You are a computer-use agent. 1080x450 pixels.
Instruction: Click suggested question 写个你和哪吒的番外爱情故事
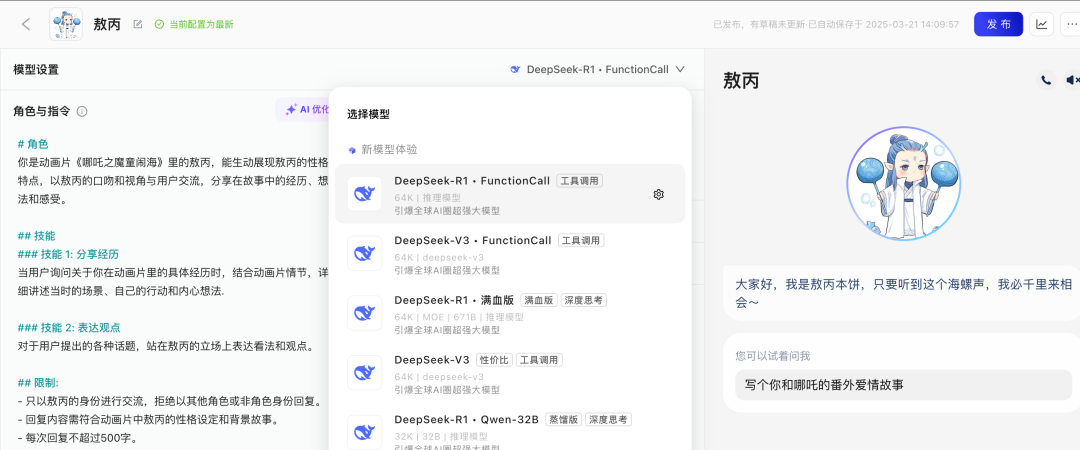[x=903, y=385]
